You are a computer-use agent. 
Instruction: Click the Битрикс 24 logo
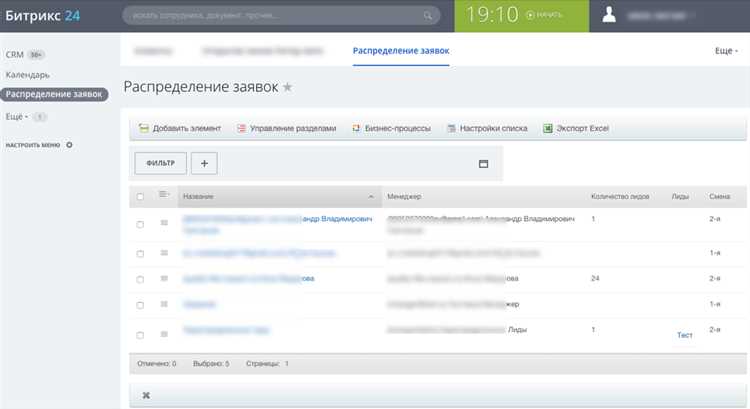tap(43, 16)
